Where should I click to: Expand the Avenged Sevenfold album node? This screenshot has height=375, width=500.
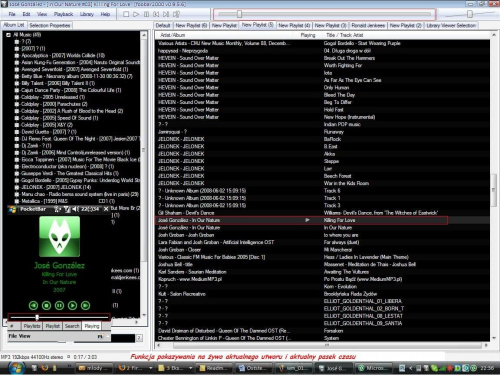point(17,69)
